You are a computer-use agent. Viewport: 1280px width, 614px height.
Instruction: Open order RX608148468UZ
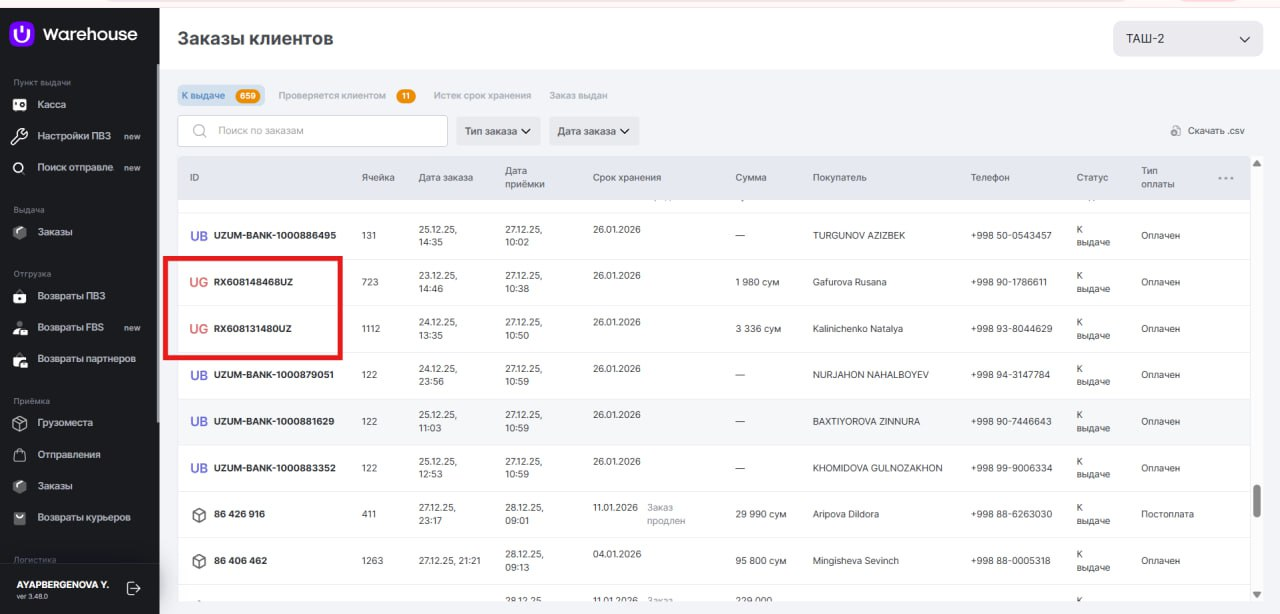click(253, 282)
